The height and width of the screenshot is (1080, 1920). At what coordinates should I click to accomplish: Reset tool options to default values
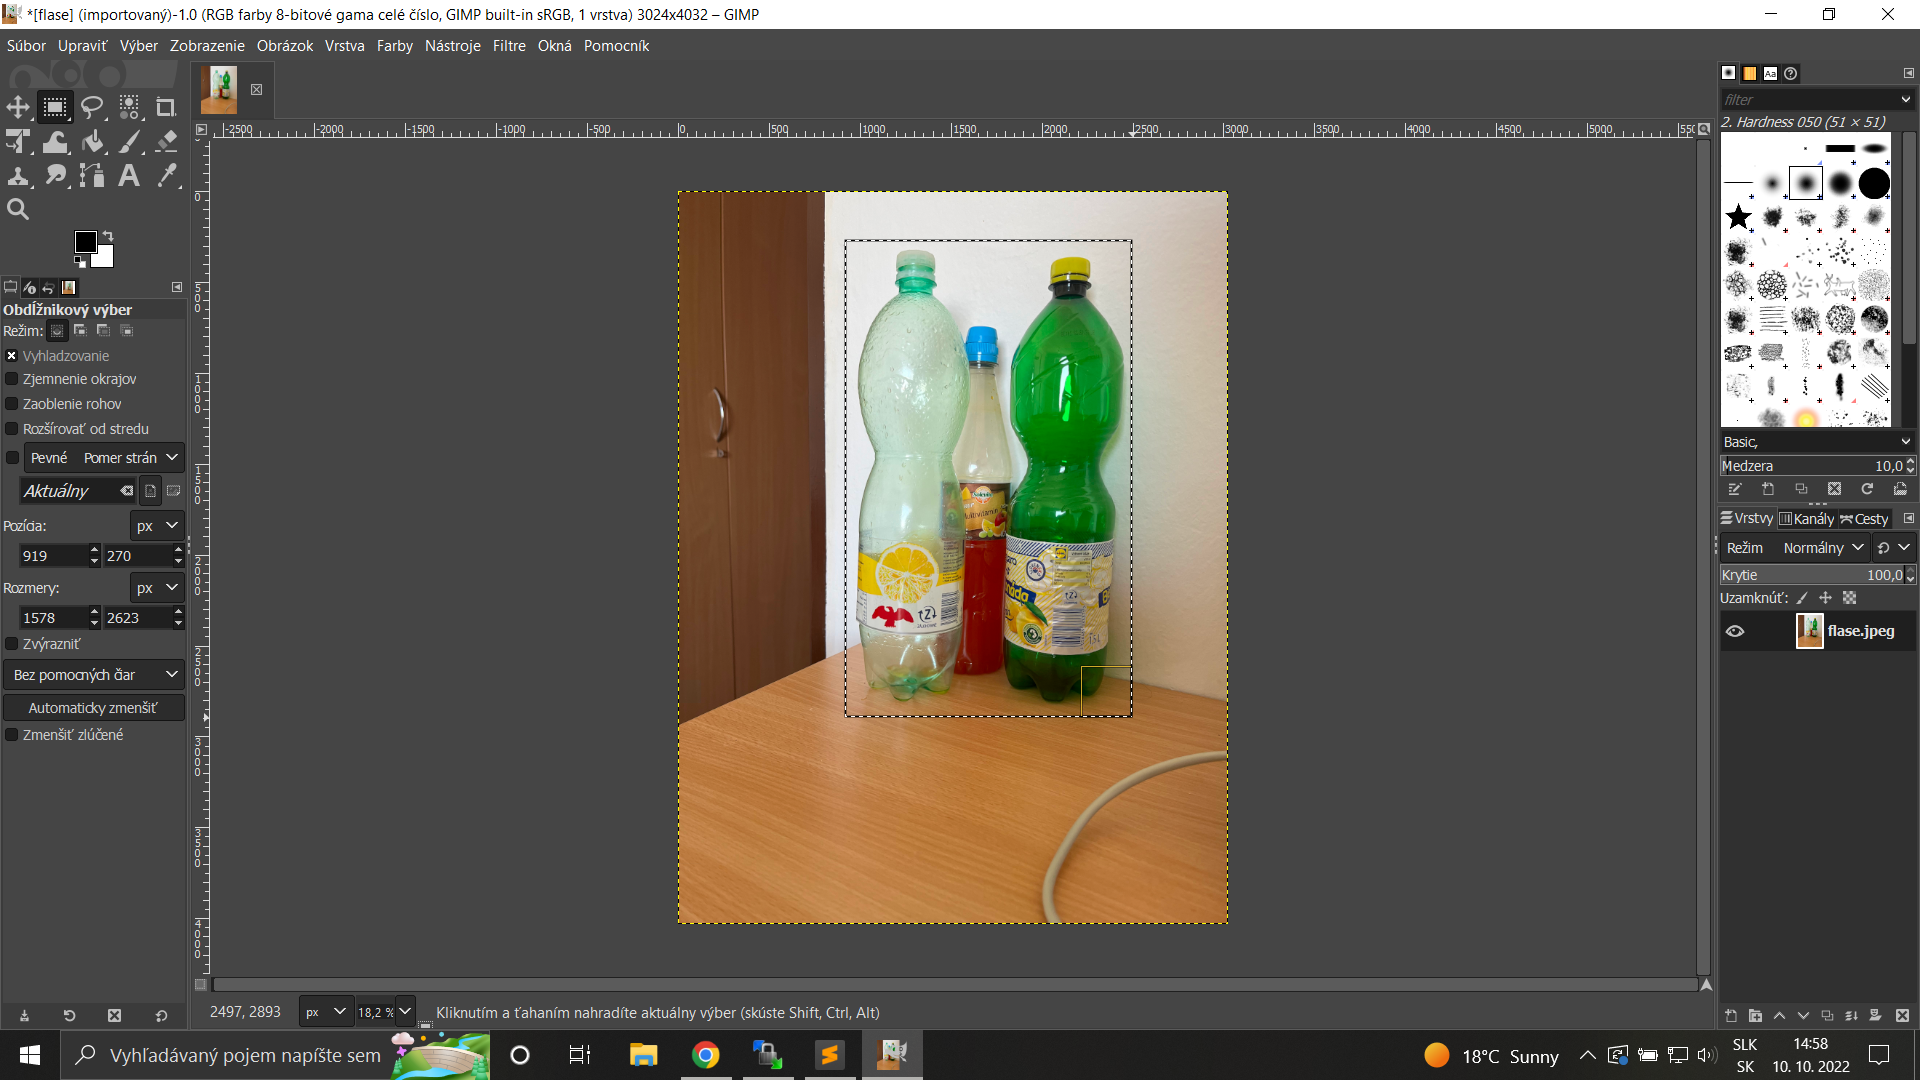[x=161, y=1015]
